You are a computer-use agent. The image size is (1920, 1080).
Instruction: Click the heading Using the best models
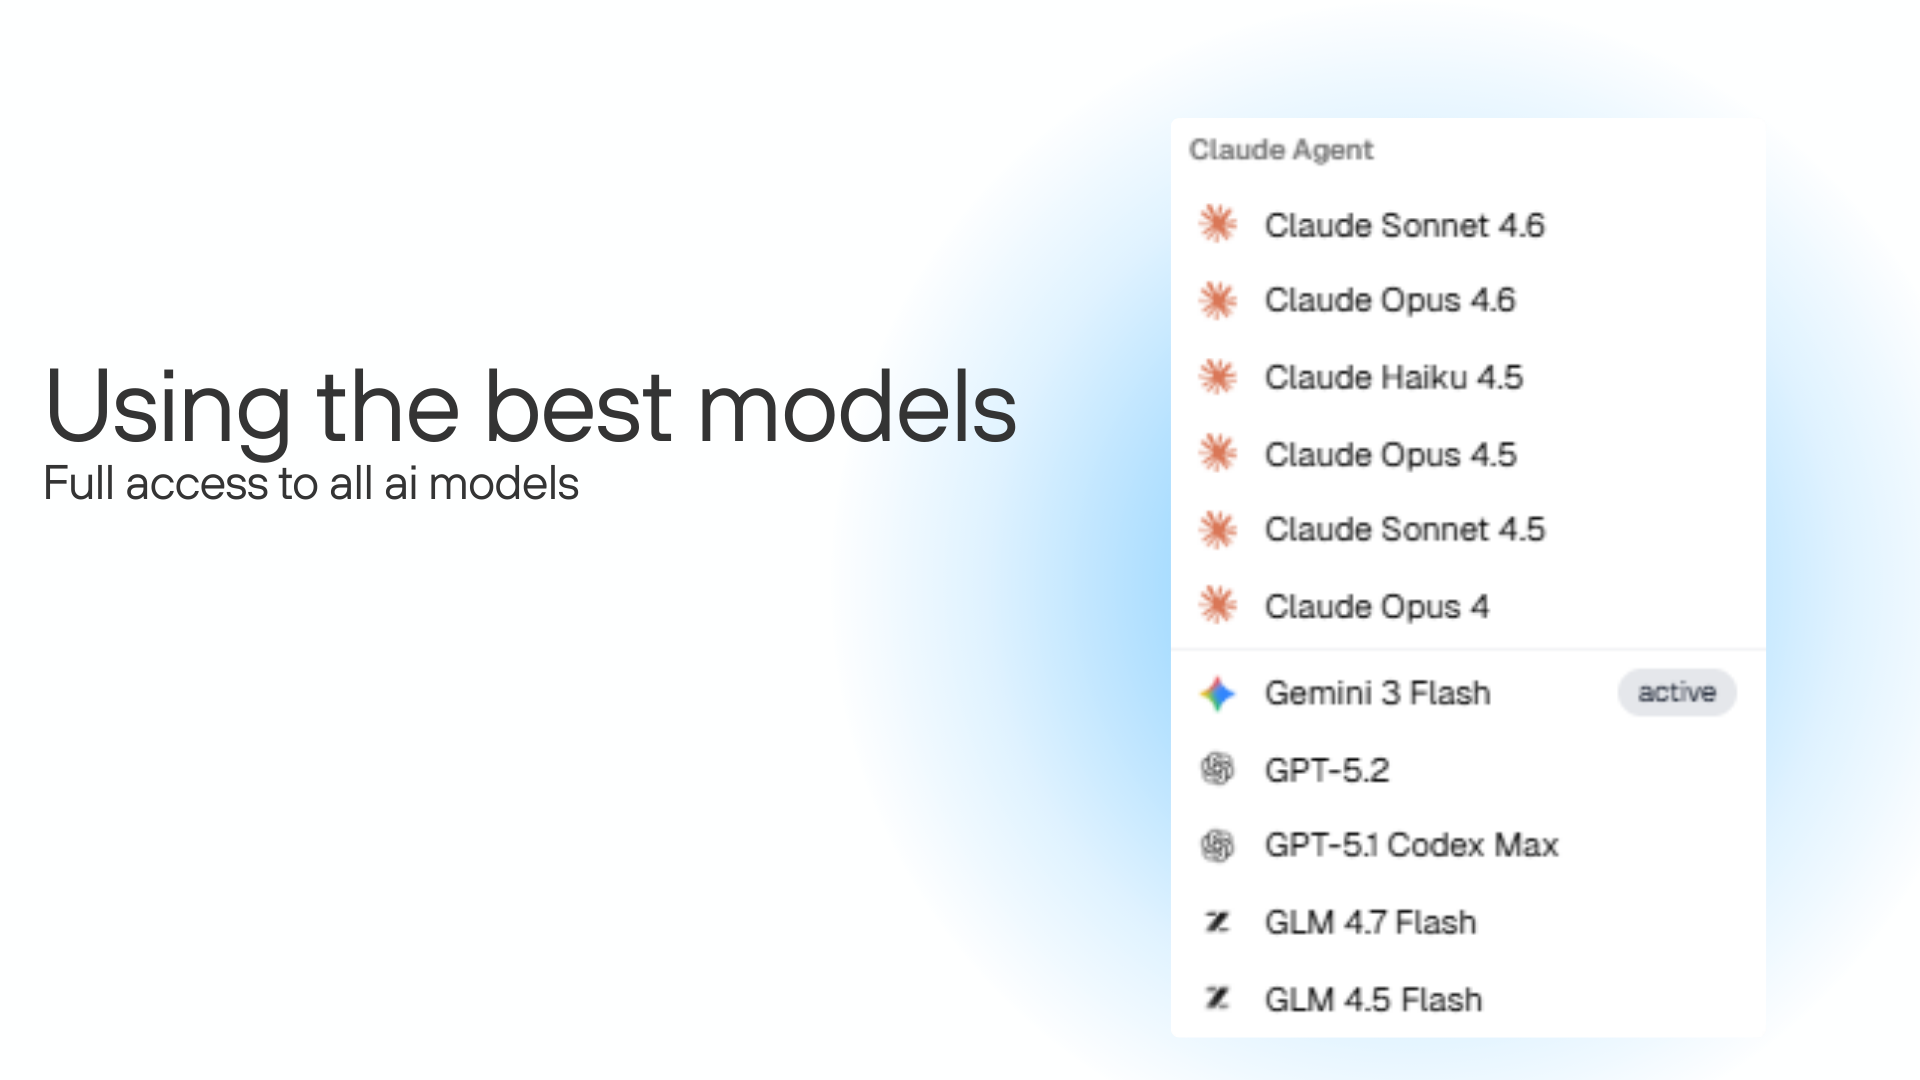tap(531, 406)
